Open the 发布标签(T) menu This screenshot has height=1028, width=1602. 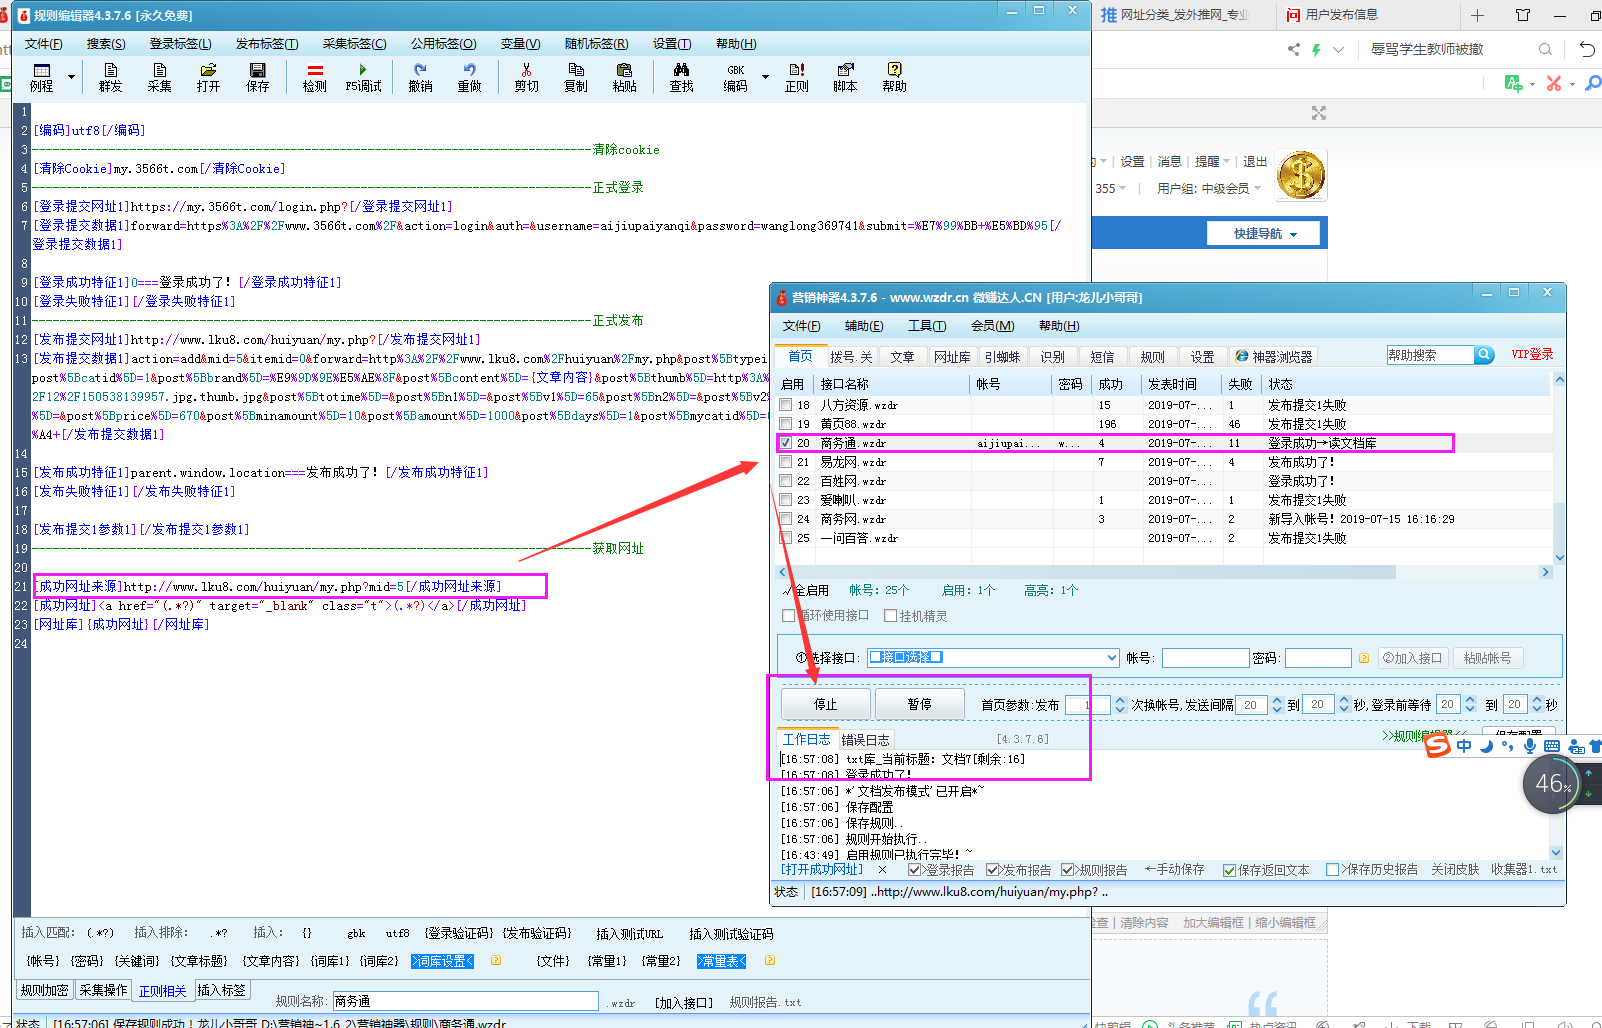(x=266, y=44)
